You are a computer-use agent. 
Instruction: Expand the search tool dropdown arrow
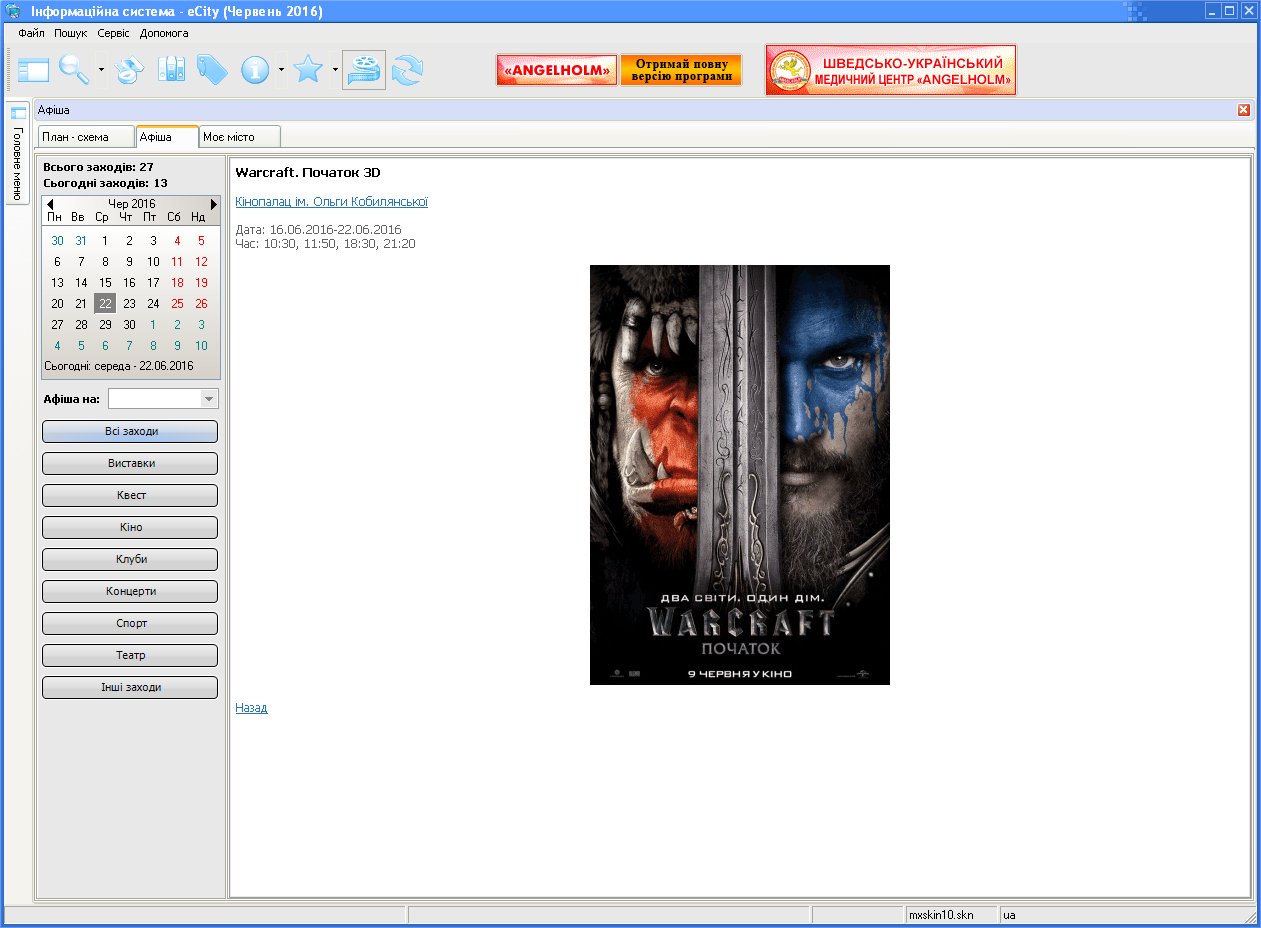pos(102,70)
